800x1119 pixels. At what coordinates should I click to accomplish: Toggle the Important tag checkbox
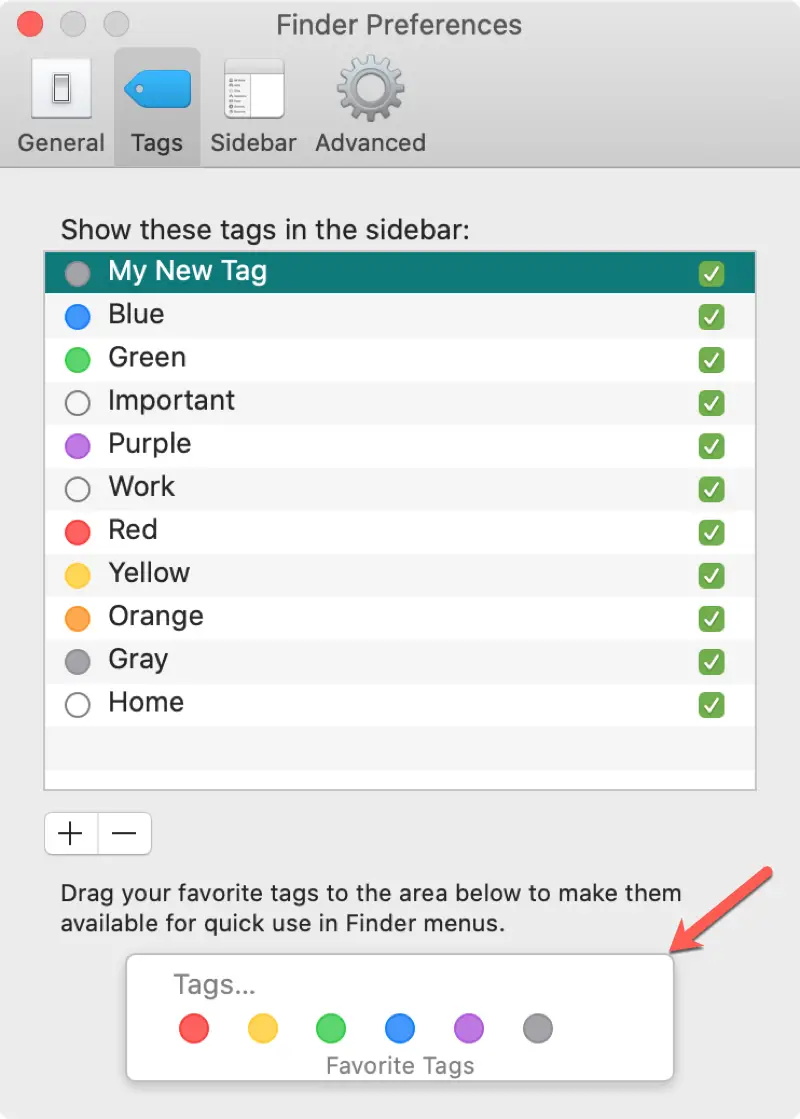tap(712, 403)
